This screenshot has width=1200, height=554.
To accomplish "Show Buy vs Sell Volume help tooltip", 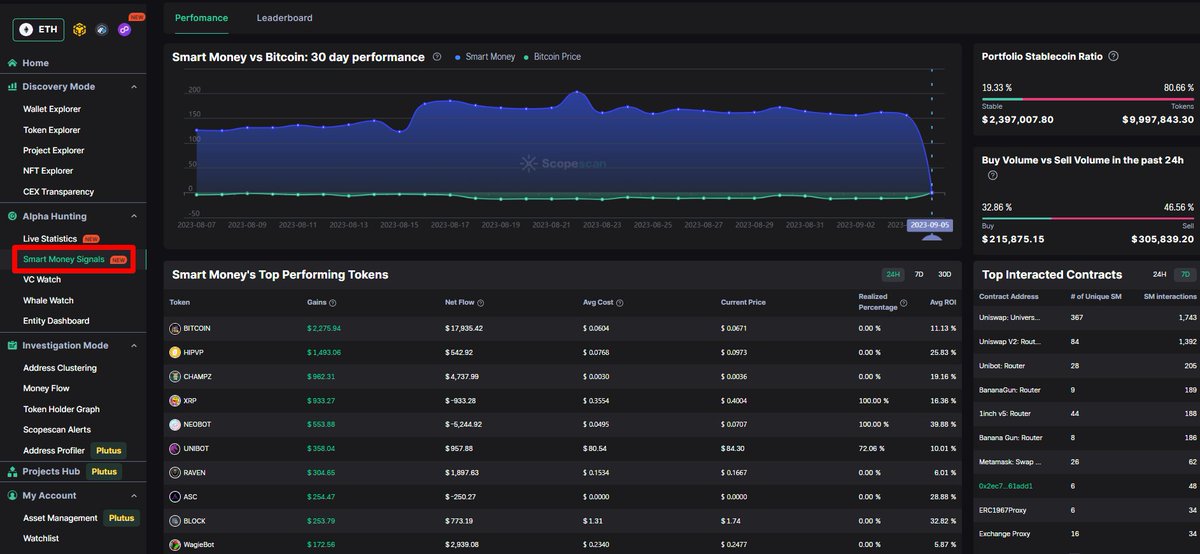I will pos(993,175).
